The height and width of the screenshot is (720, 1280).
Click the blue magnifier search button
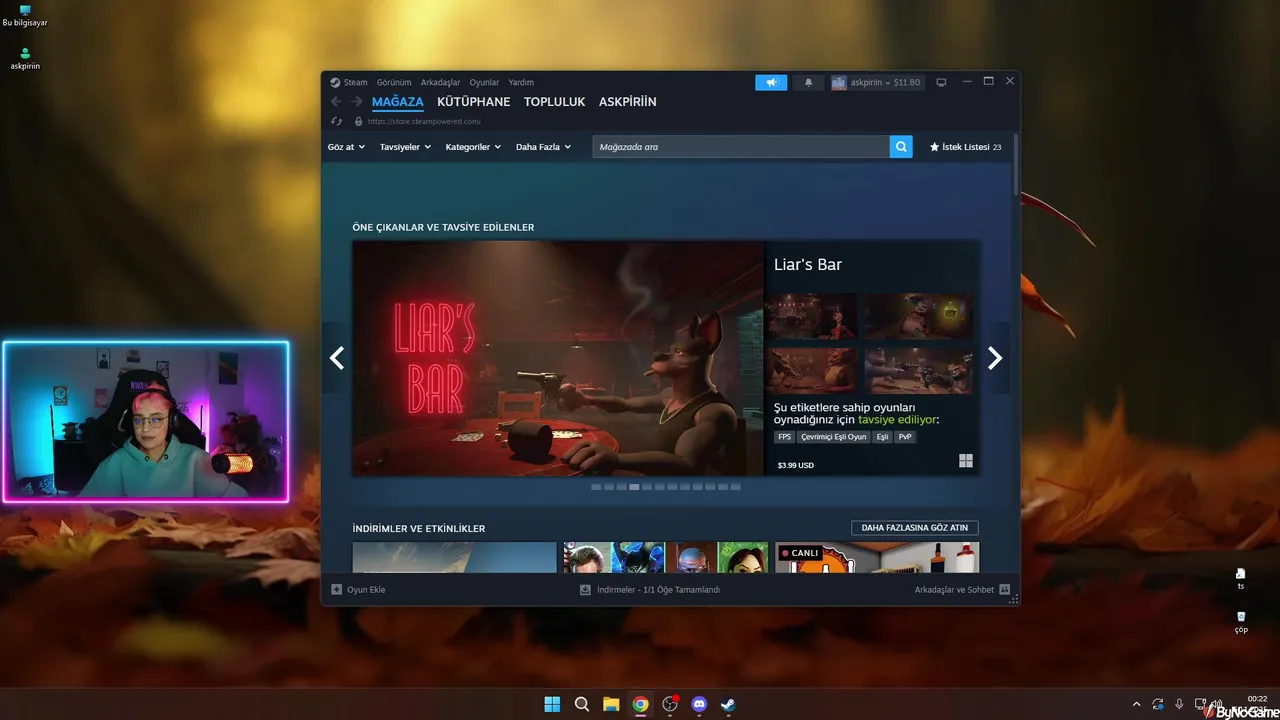click(901, 147)
